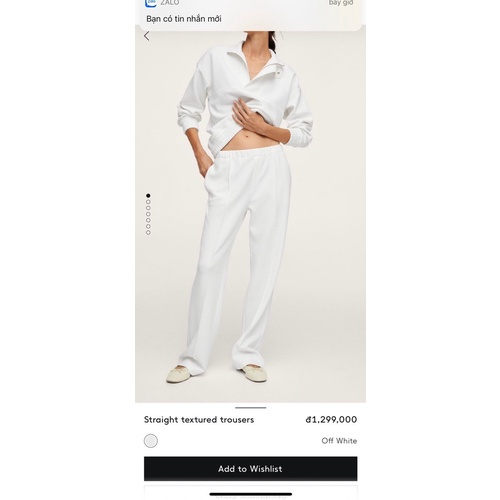Viewport: 500px width, 500px height.
Task: Select the fifth image pagination dot
Action: pyautogui.click(x=148, y=220)
